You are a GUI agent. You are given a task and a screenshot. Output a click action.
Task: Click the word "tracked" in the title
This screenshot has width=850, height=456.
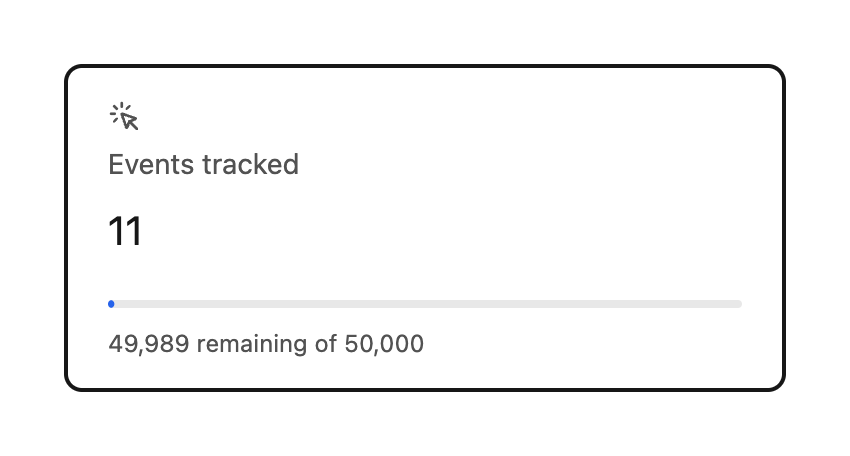[250, 164]
